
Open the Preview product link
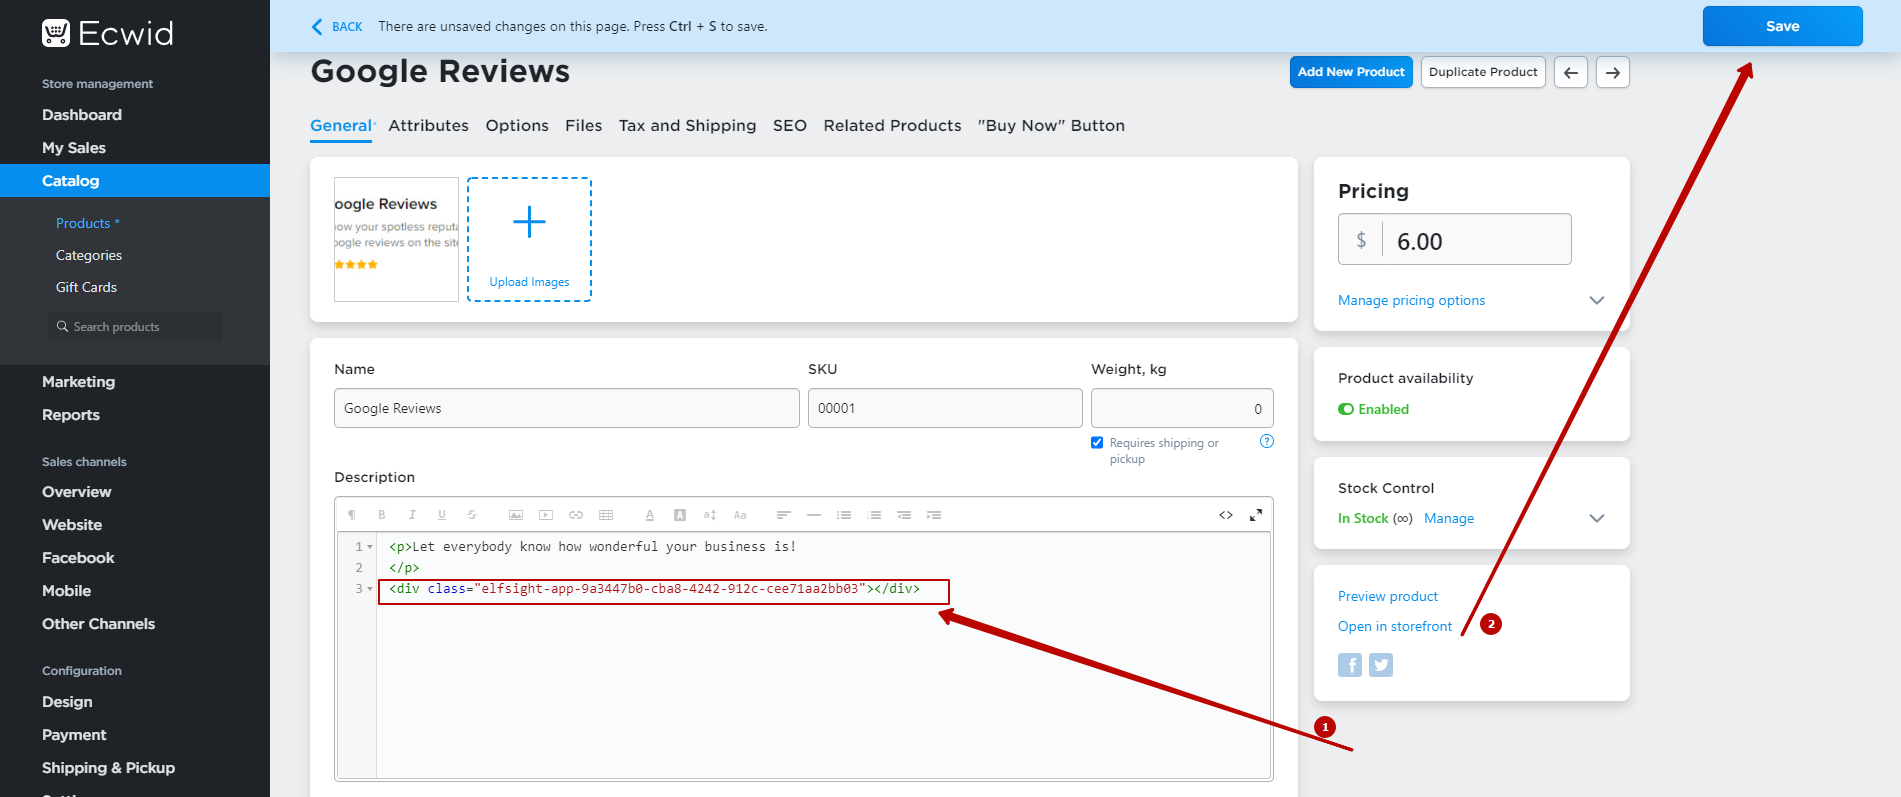coord(1388,596)
